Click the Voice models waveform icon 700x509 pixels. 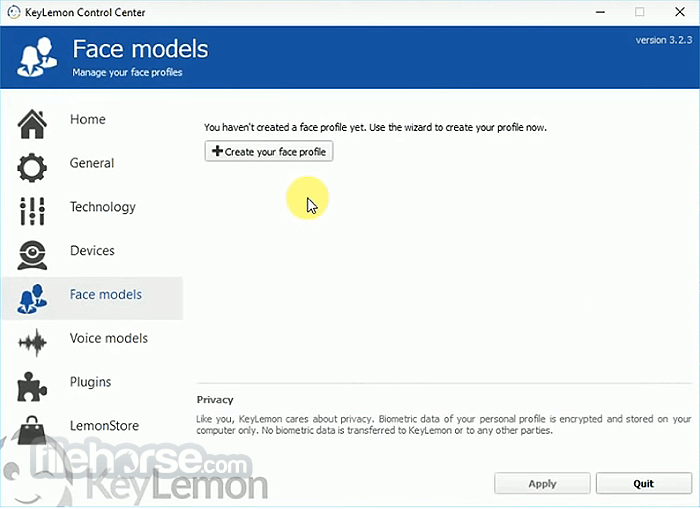coord(32,342)
